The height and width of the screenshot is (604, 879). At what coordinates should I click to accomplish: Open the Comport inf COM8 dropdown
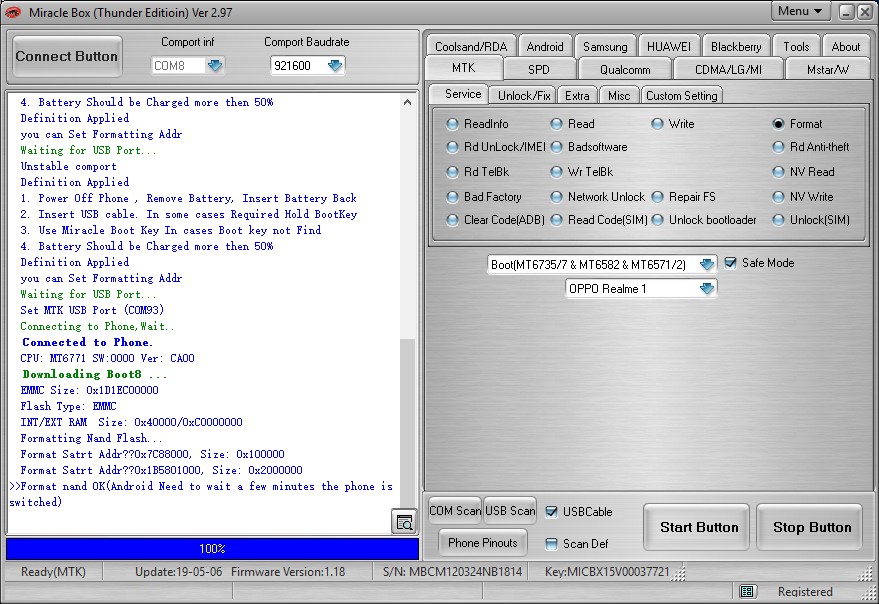pos(215,66)
